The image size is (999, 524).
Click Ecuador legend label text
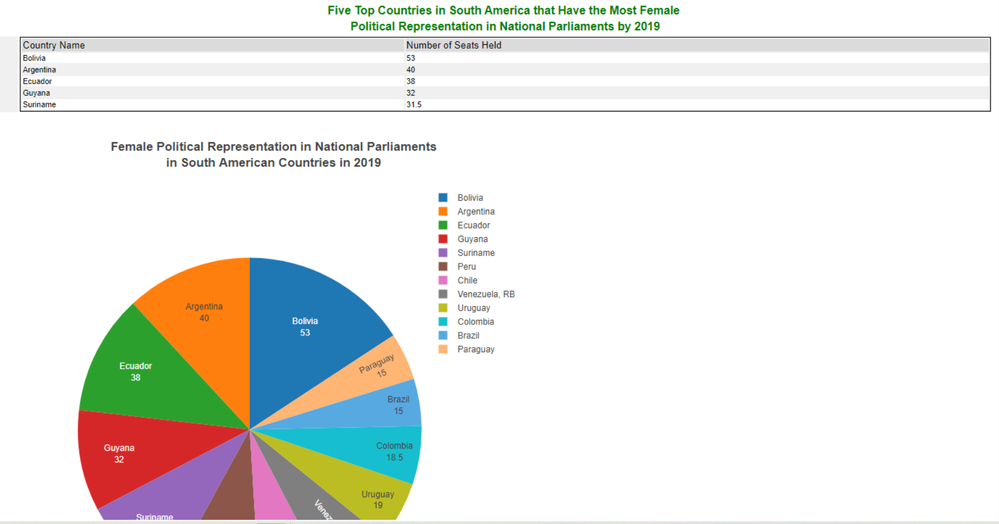tap(473, 225)
